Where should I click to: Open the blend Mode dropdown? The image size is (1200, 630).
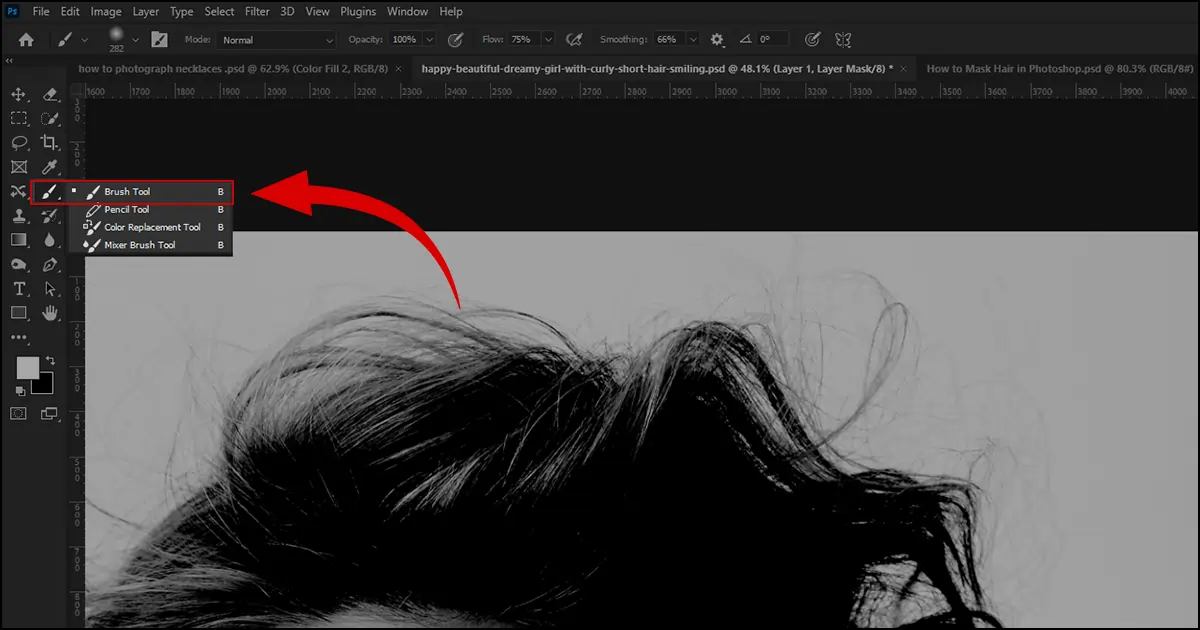275,39
